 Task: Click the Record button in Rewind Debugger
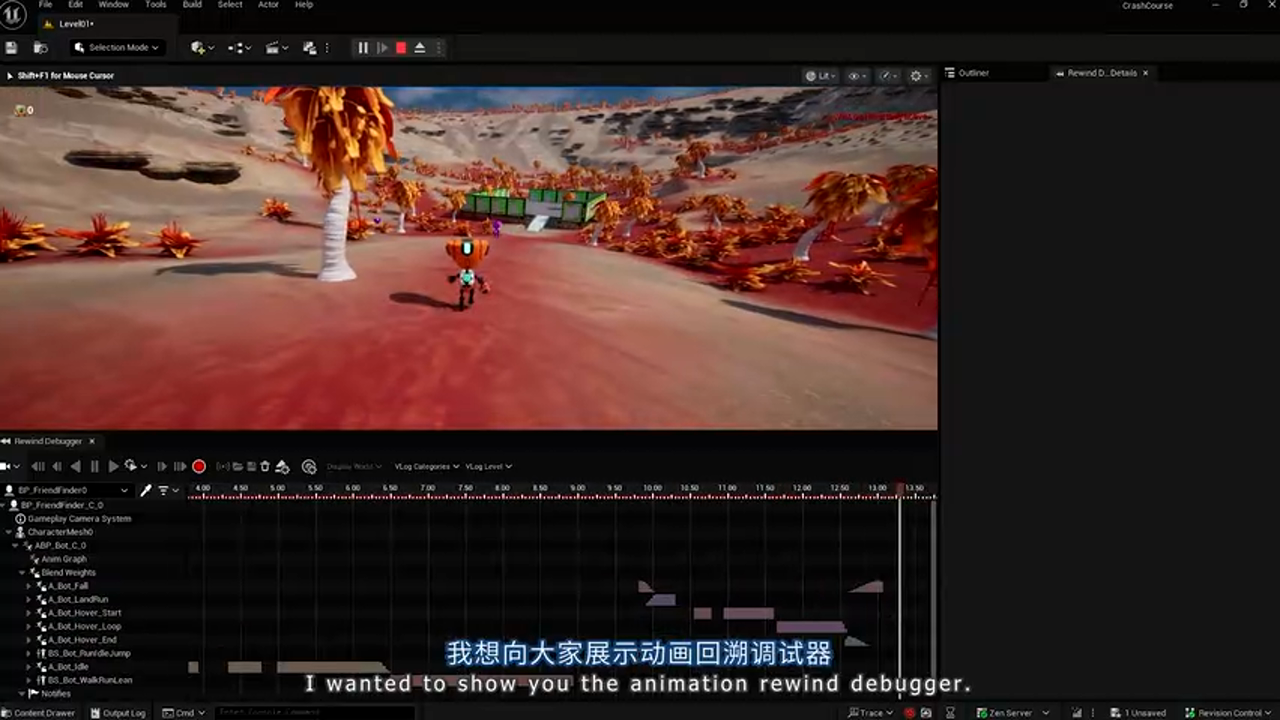[x=199, y=466]
